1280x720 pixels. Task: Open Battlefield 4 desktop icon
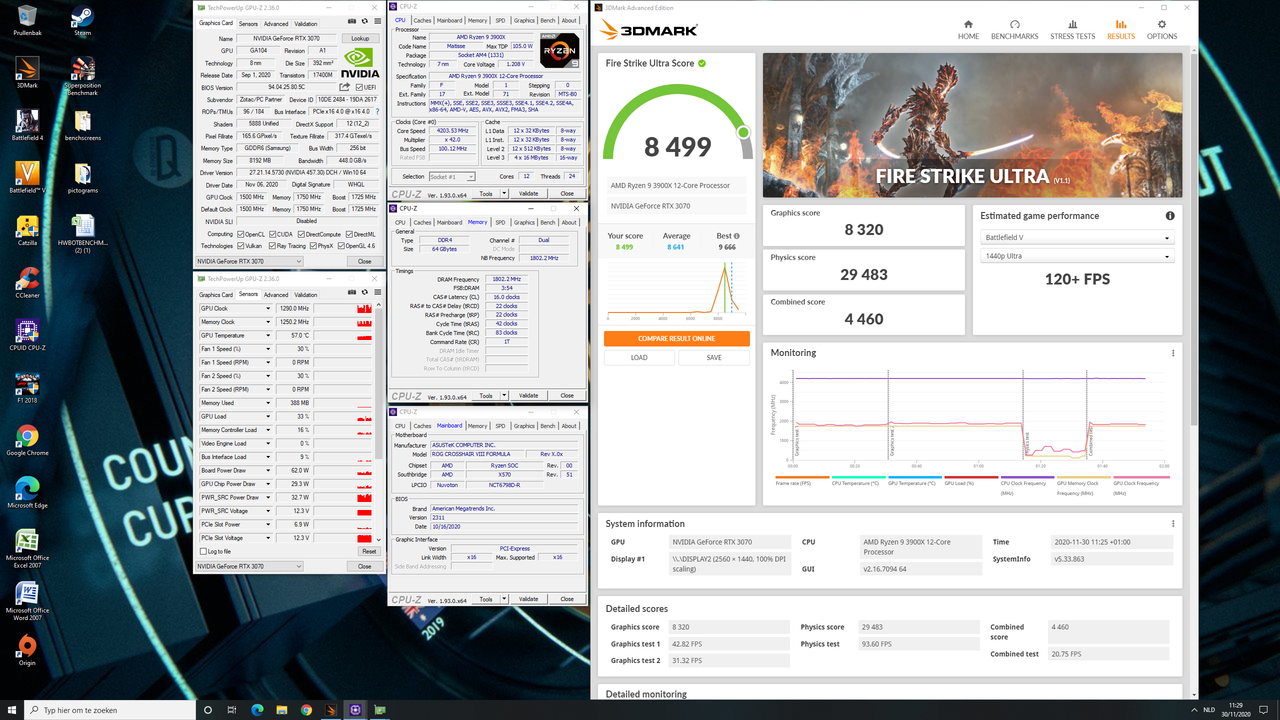(x=27, y=126)
